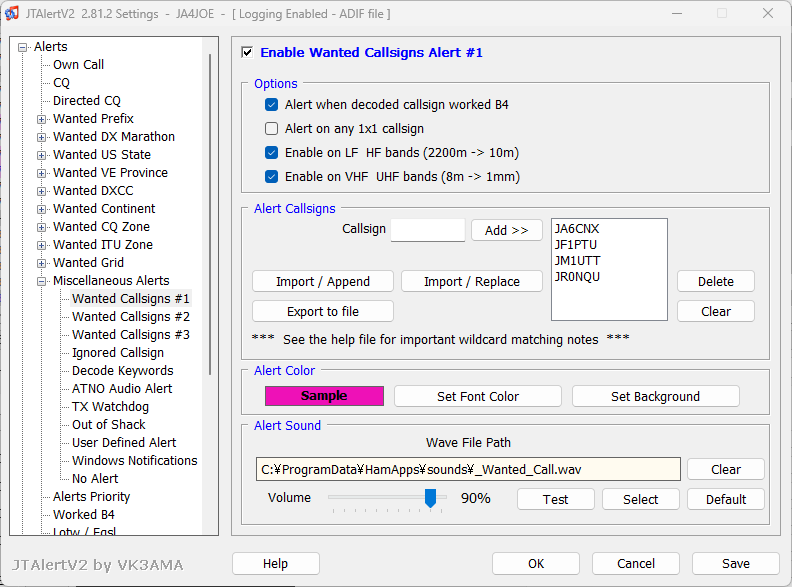Select JA6CNX in the callsign list
Screen dimensions: 792x587
click(577, 229)
